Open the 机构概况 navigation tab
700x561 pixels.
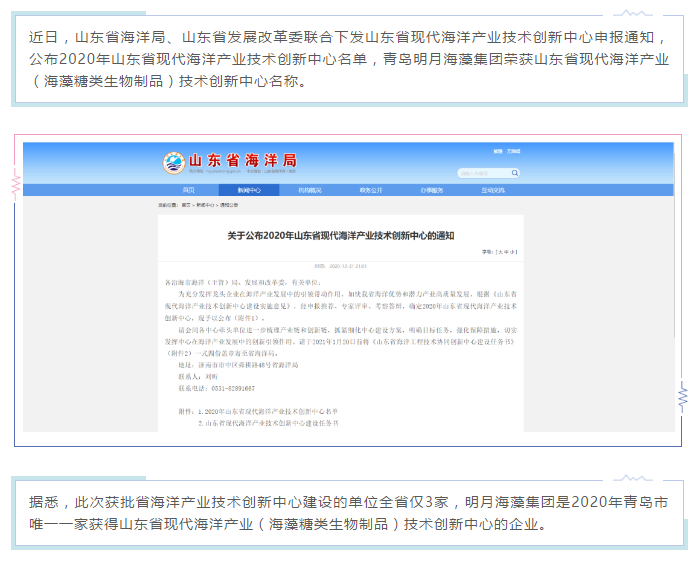click(310, 190)
